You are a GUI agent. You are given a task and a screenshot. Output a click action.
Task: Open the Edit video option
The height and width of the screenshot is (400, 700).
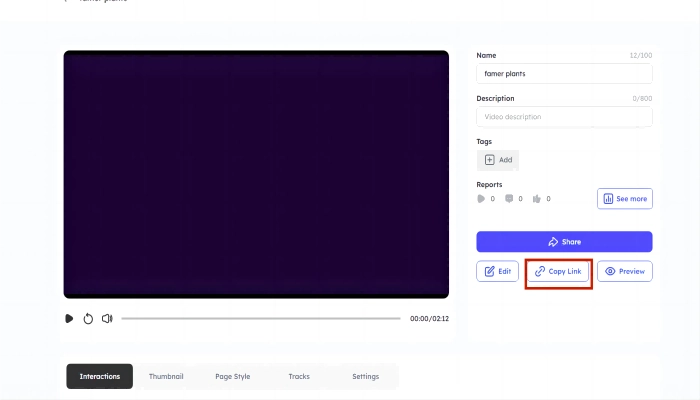click(497, 271)
